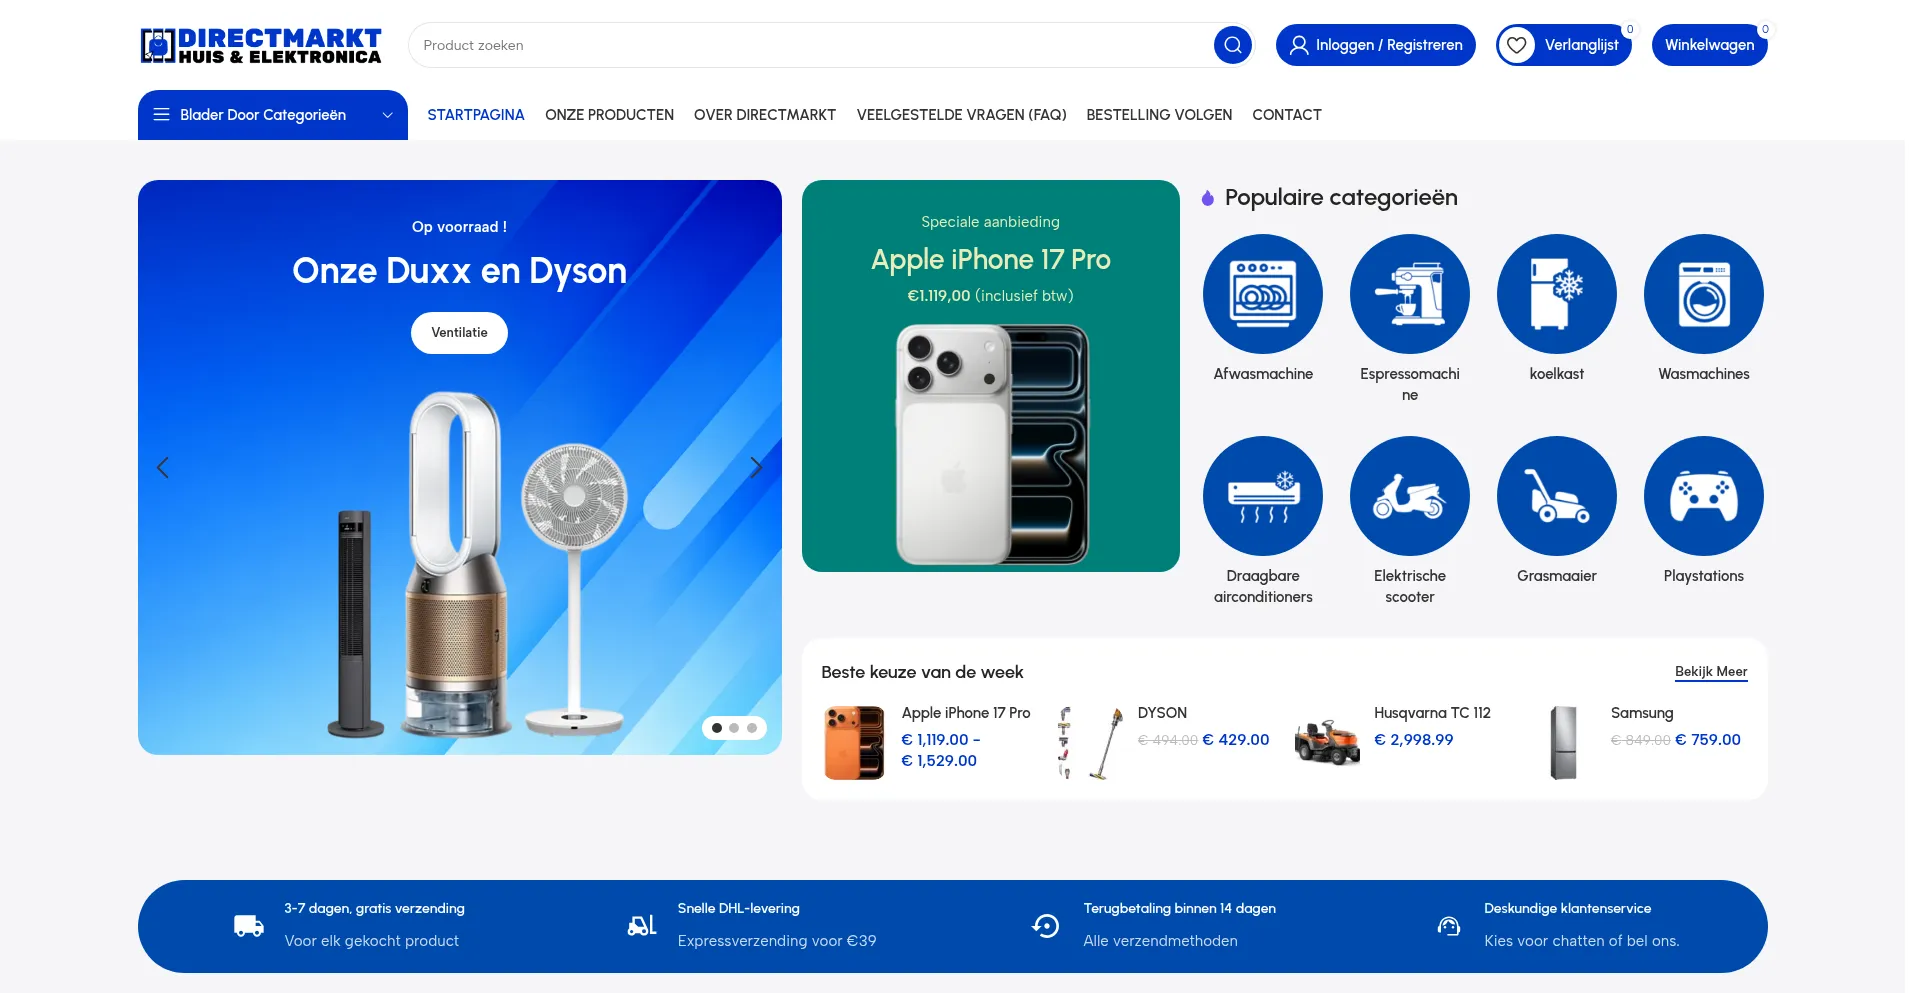Open the Winkelwagen cart button

1710,45
